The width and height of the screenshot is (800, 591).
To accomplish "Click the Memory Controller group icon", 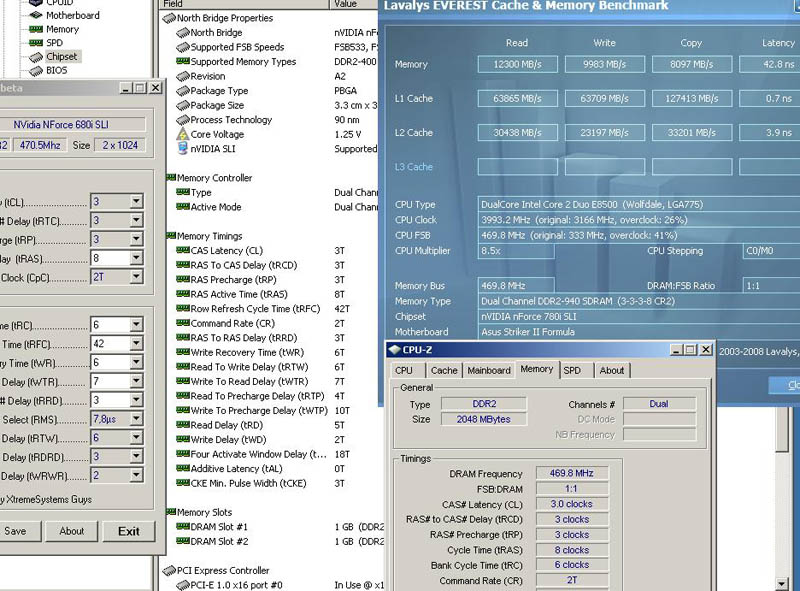I will click(x=171, y=178).
